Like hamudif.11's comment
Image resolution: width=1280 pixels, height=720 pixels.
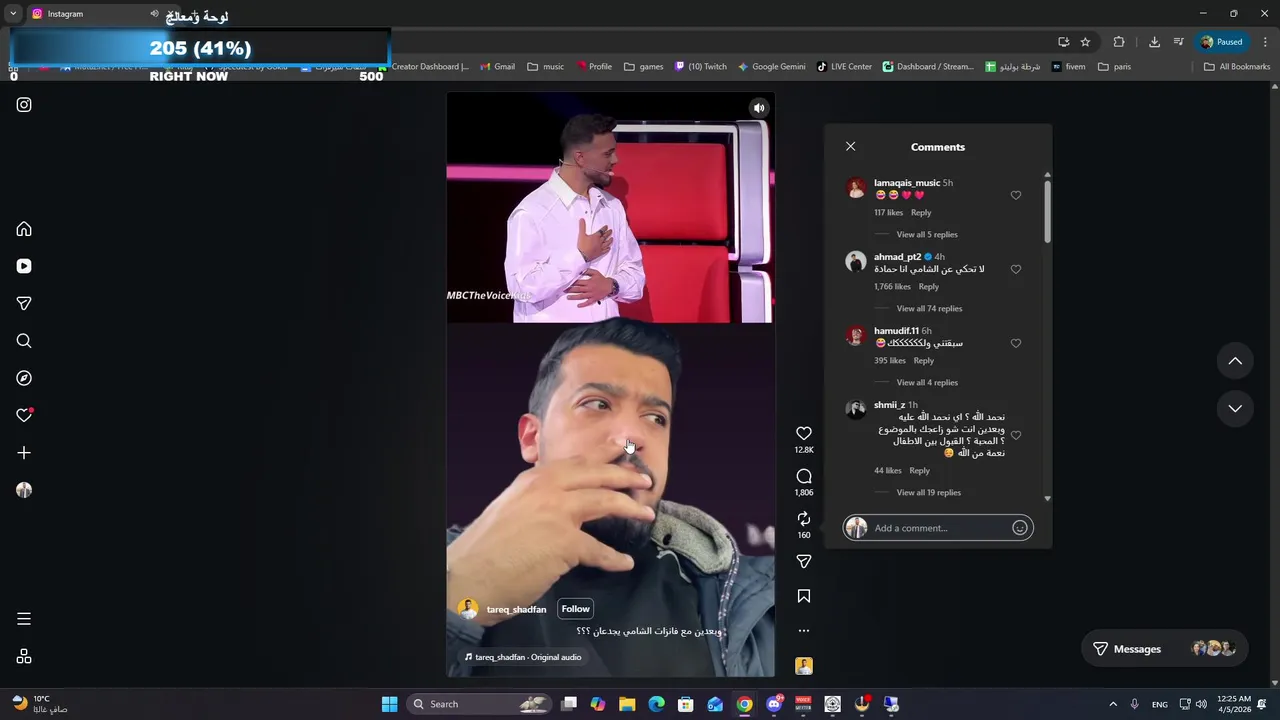pos(1016,343)
